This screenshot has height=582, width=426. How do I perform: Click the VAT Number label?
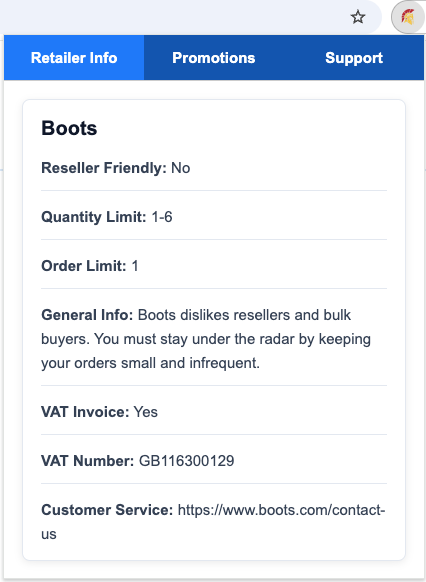click(x=88, y=461)
